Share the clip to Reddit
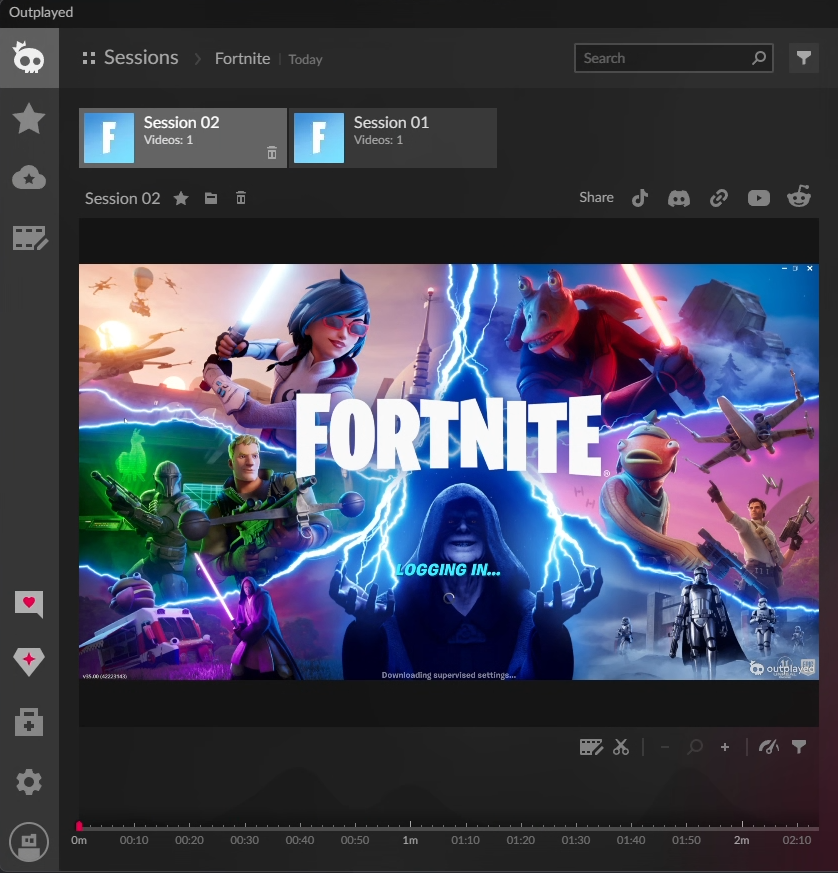Viewport: 838px width, 873px height. [x=798, y=197]
